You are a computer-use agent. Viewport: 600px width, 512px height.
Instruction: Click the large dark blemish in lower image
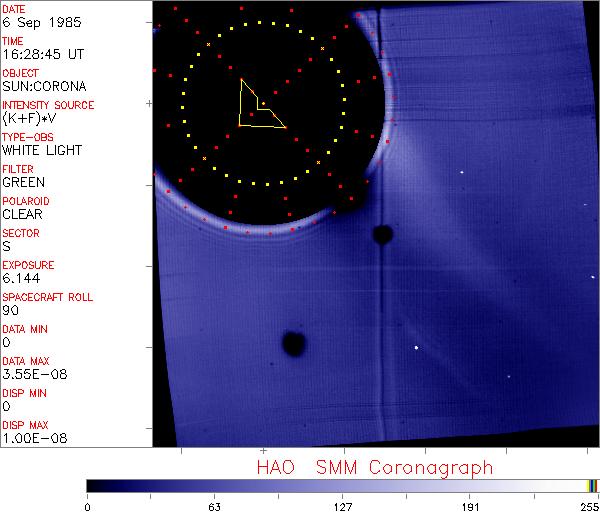point(293,344)
